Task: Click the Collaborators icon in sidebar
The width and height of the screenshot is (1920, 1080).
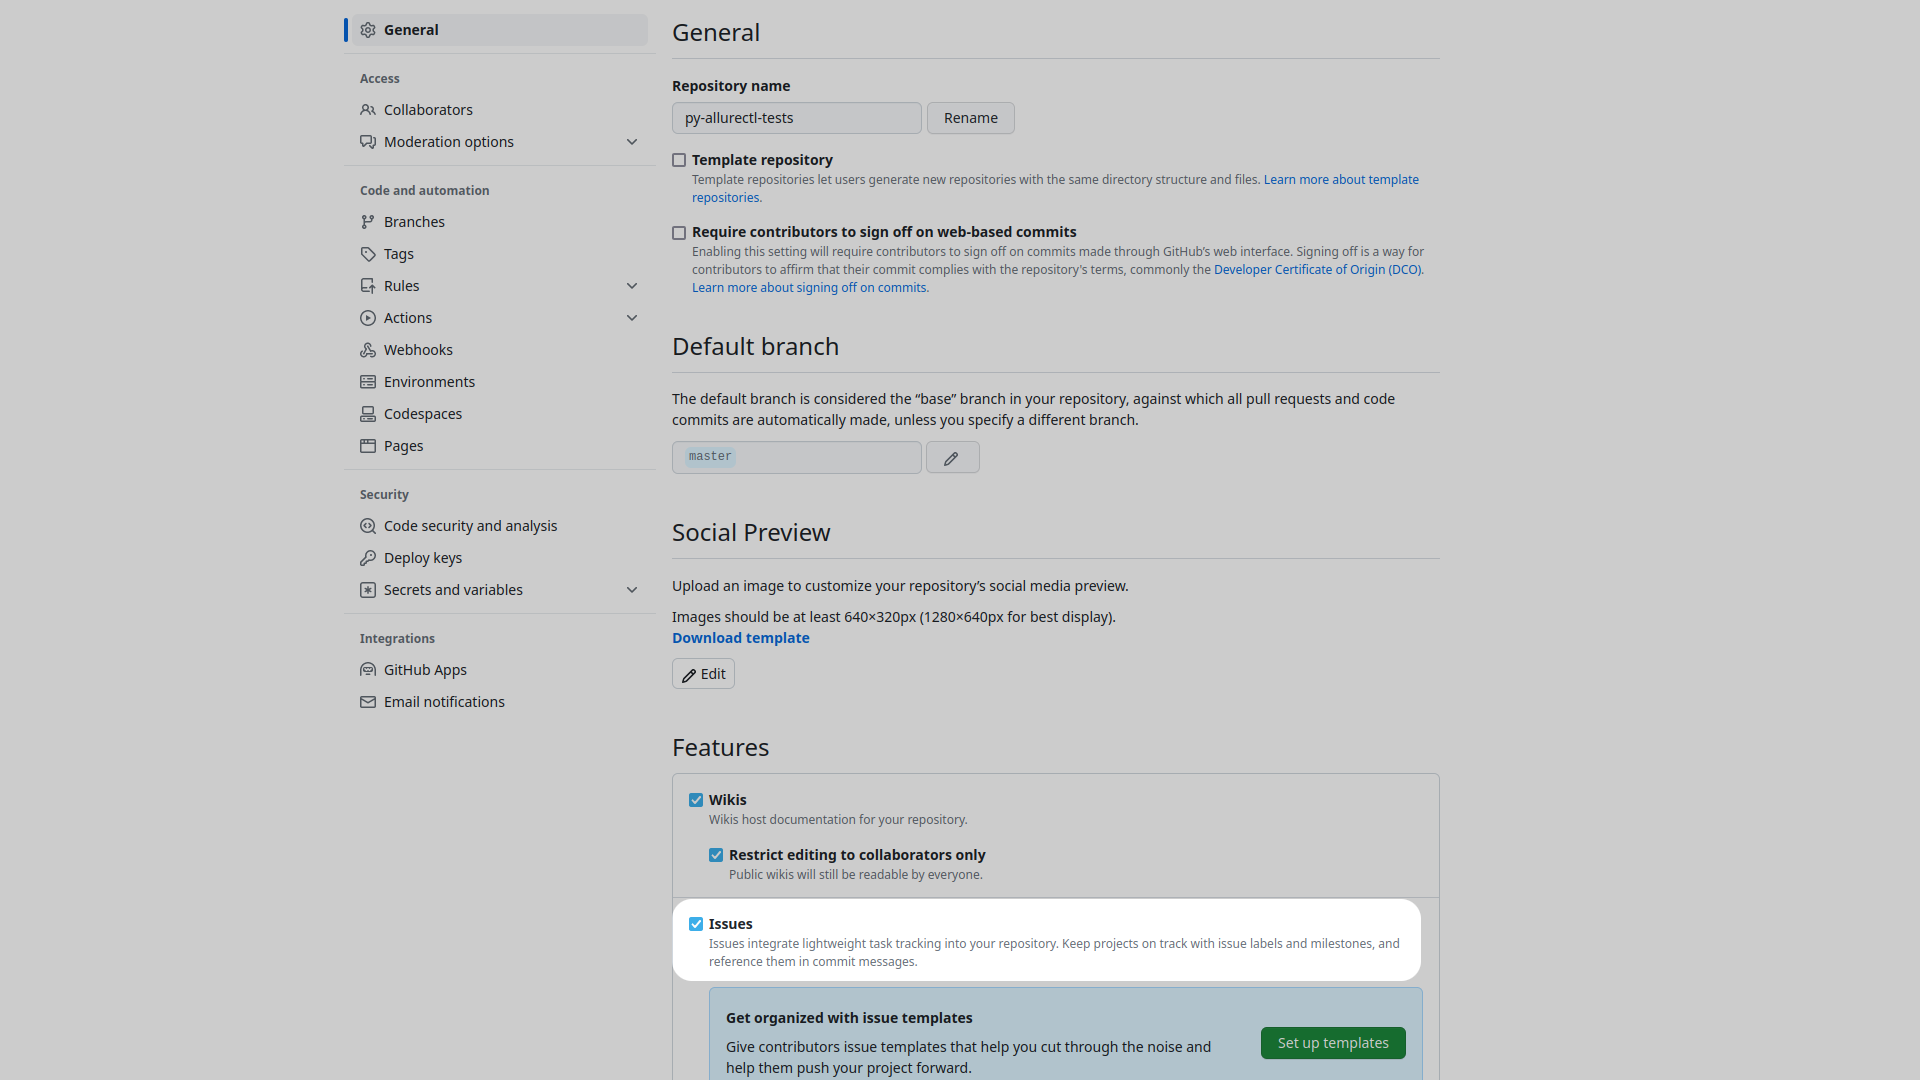Action: point(369,109)
